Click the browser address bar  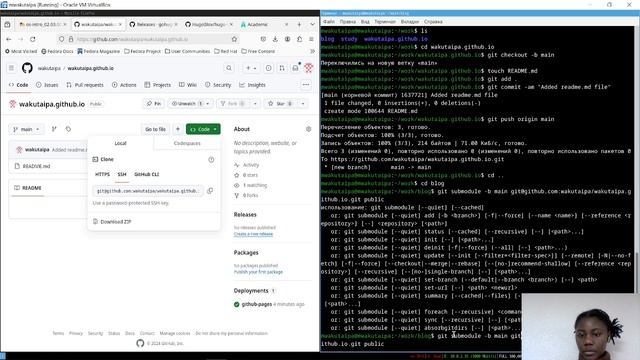[148, 39]
